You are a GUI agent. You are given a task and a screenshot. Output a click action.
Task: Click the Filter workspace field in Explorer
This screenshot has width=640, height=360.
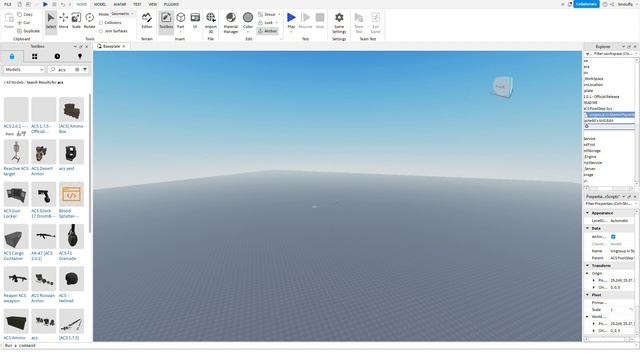(x=611, y=54)
